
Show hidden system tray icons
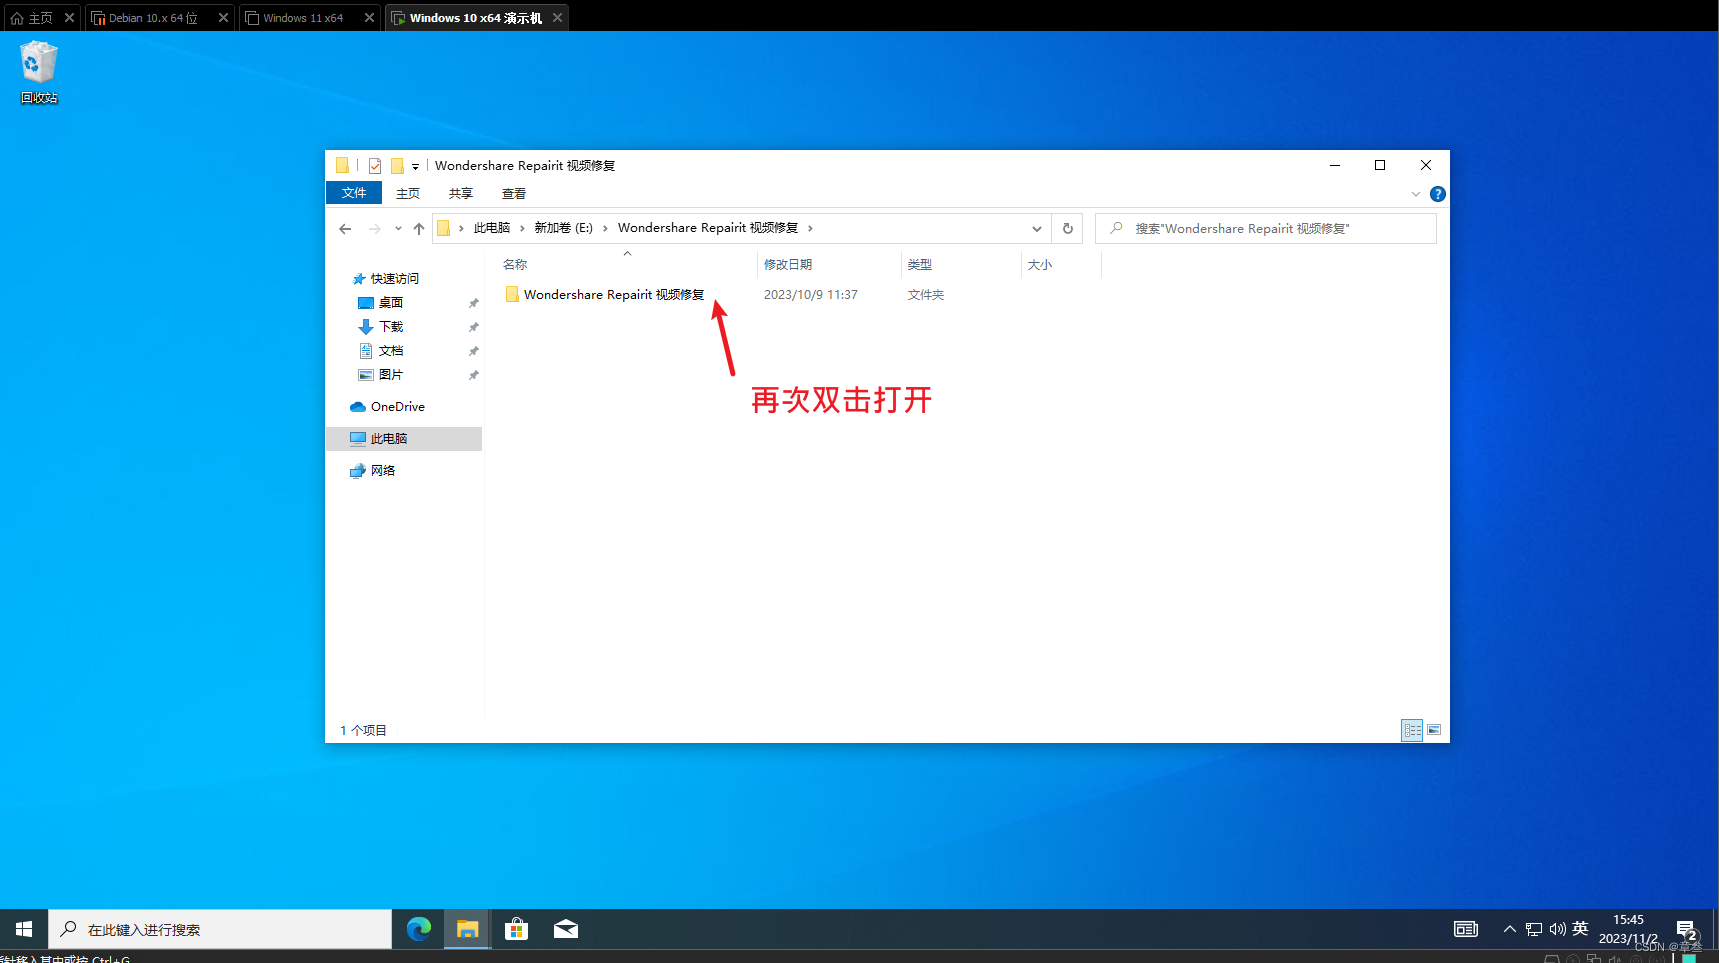(x=1510, y=929)
